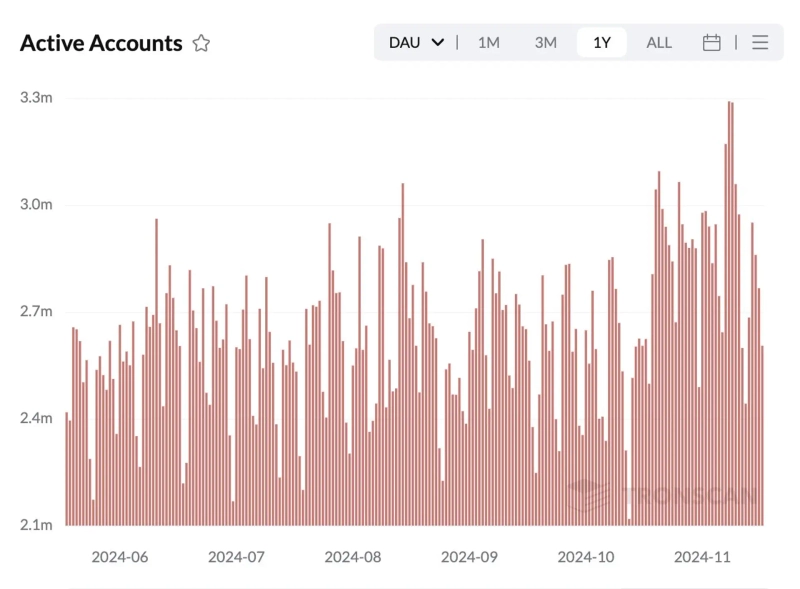Switch to the 1M time range
The width and height of the screenshot is (800, 589).
[x=488, y=42]
